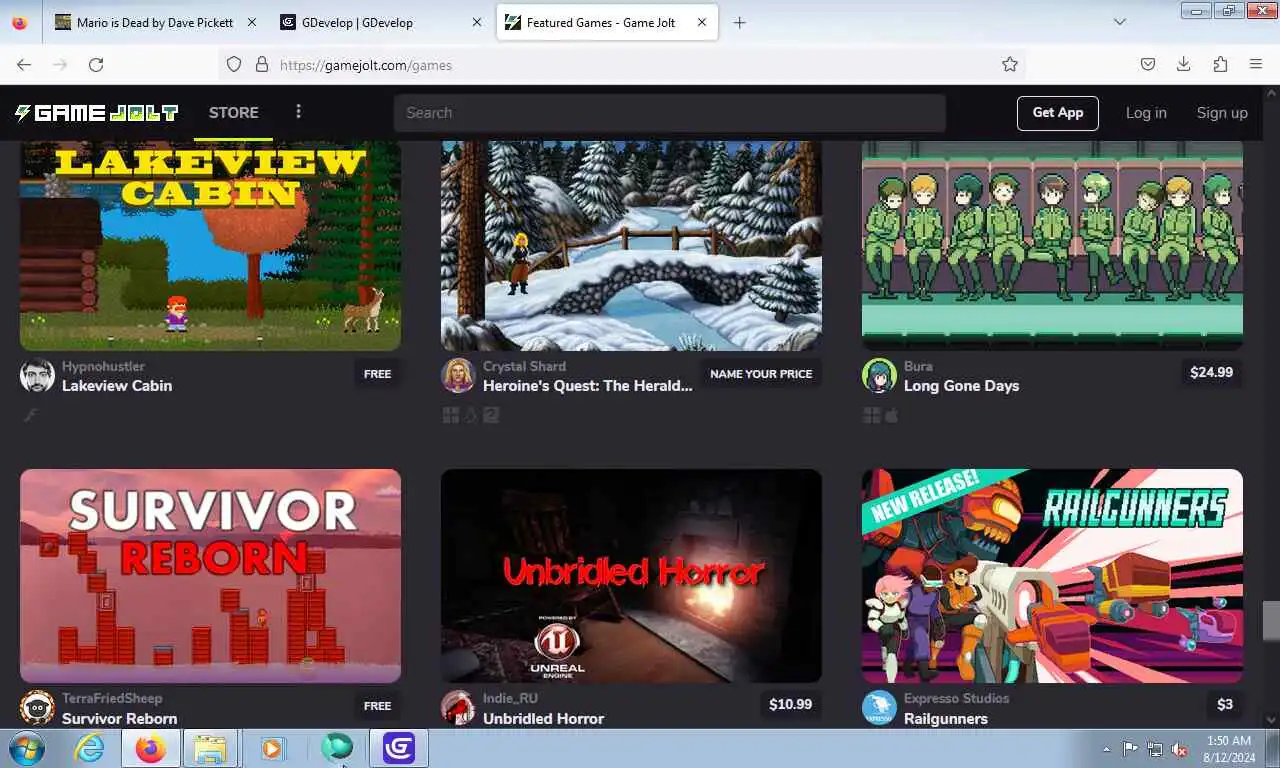This screenshot has width=1280, height=768.
Task: Open the Firefox extensions puzzle icon
Action: [1220, 64]
